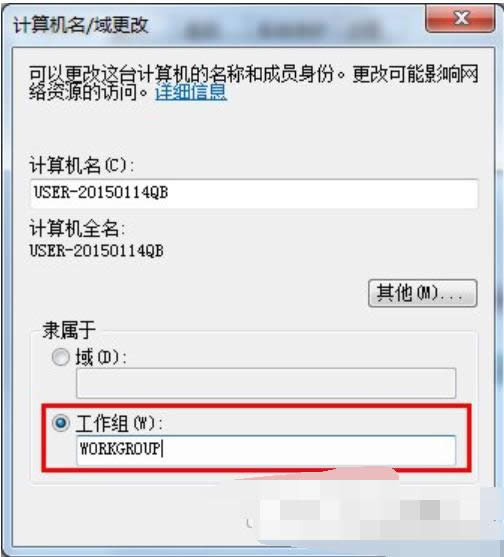Click the description text about 更改可能影响网络资源

[254, 82]
